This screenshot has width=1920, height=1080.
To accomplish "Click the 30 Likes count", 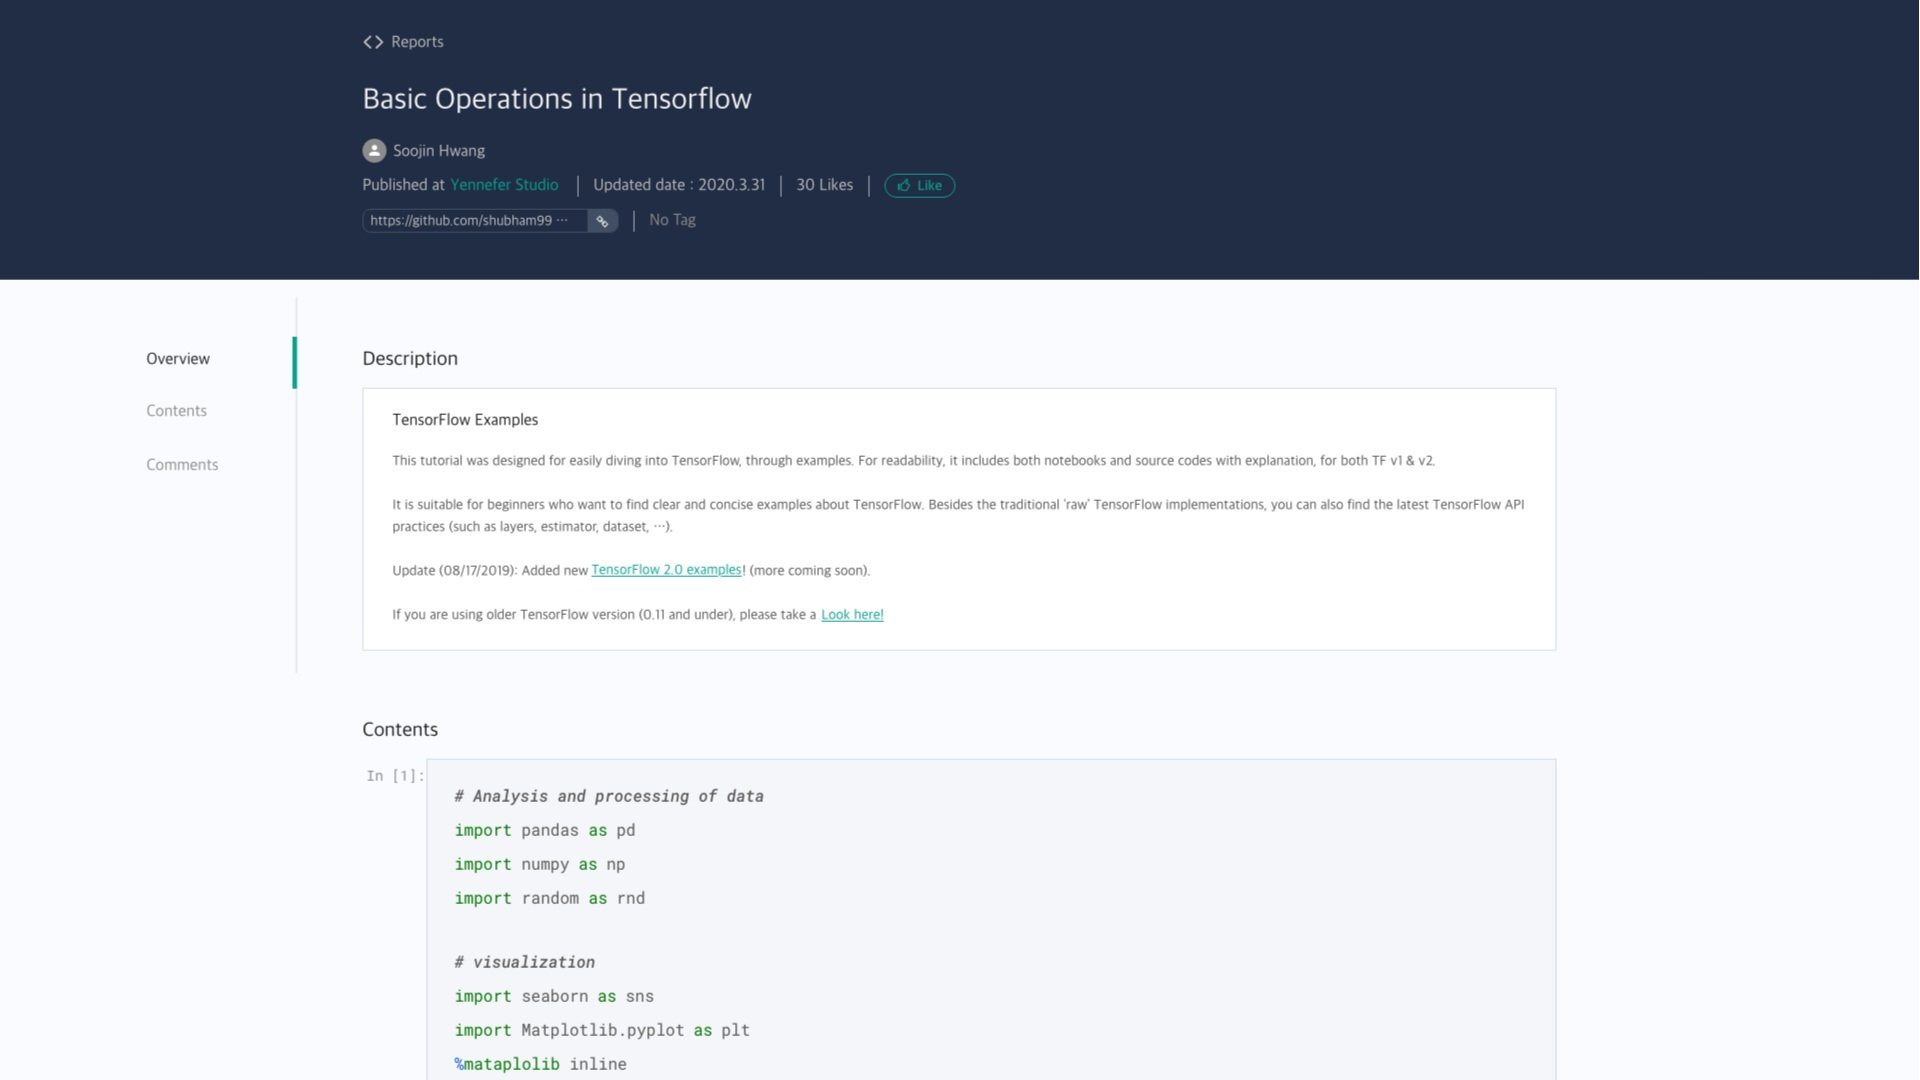I will (x=824, y=185).
